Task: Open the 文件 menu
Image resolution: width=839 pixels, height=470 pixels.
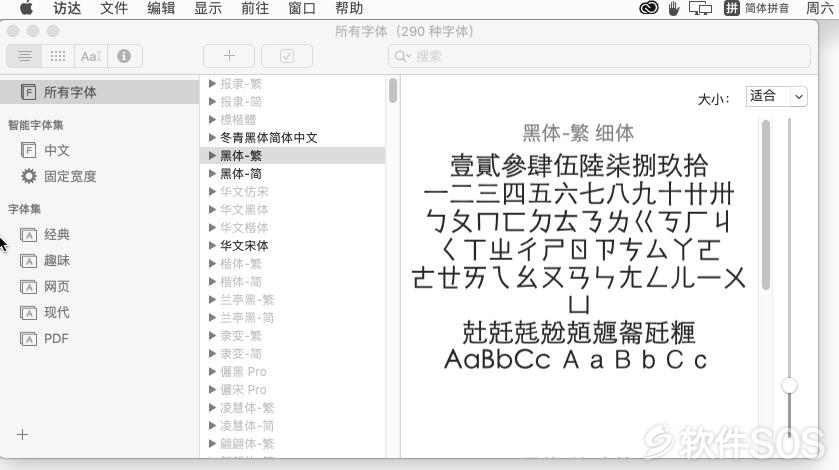Action: click(x=114, y=8)
